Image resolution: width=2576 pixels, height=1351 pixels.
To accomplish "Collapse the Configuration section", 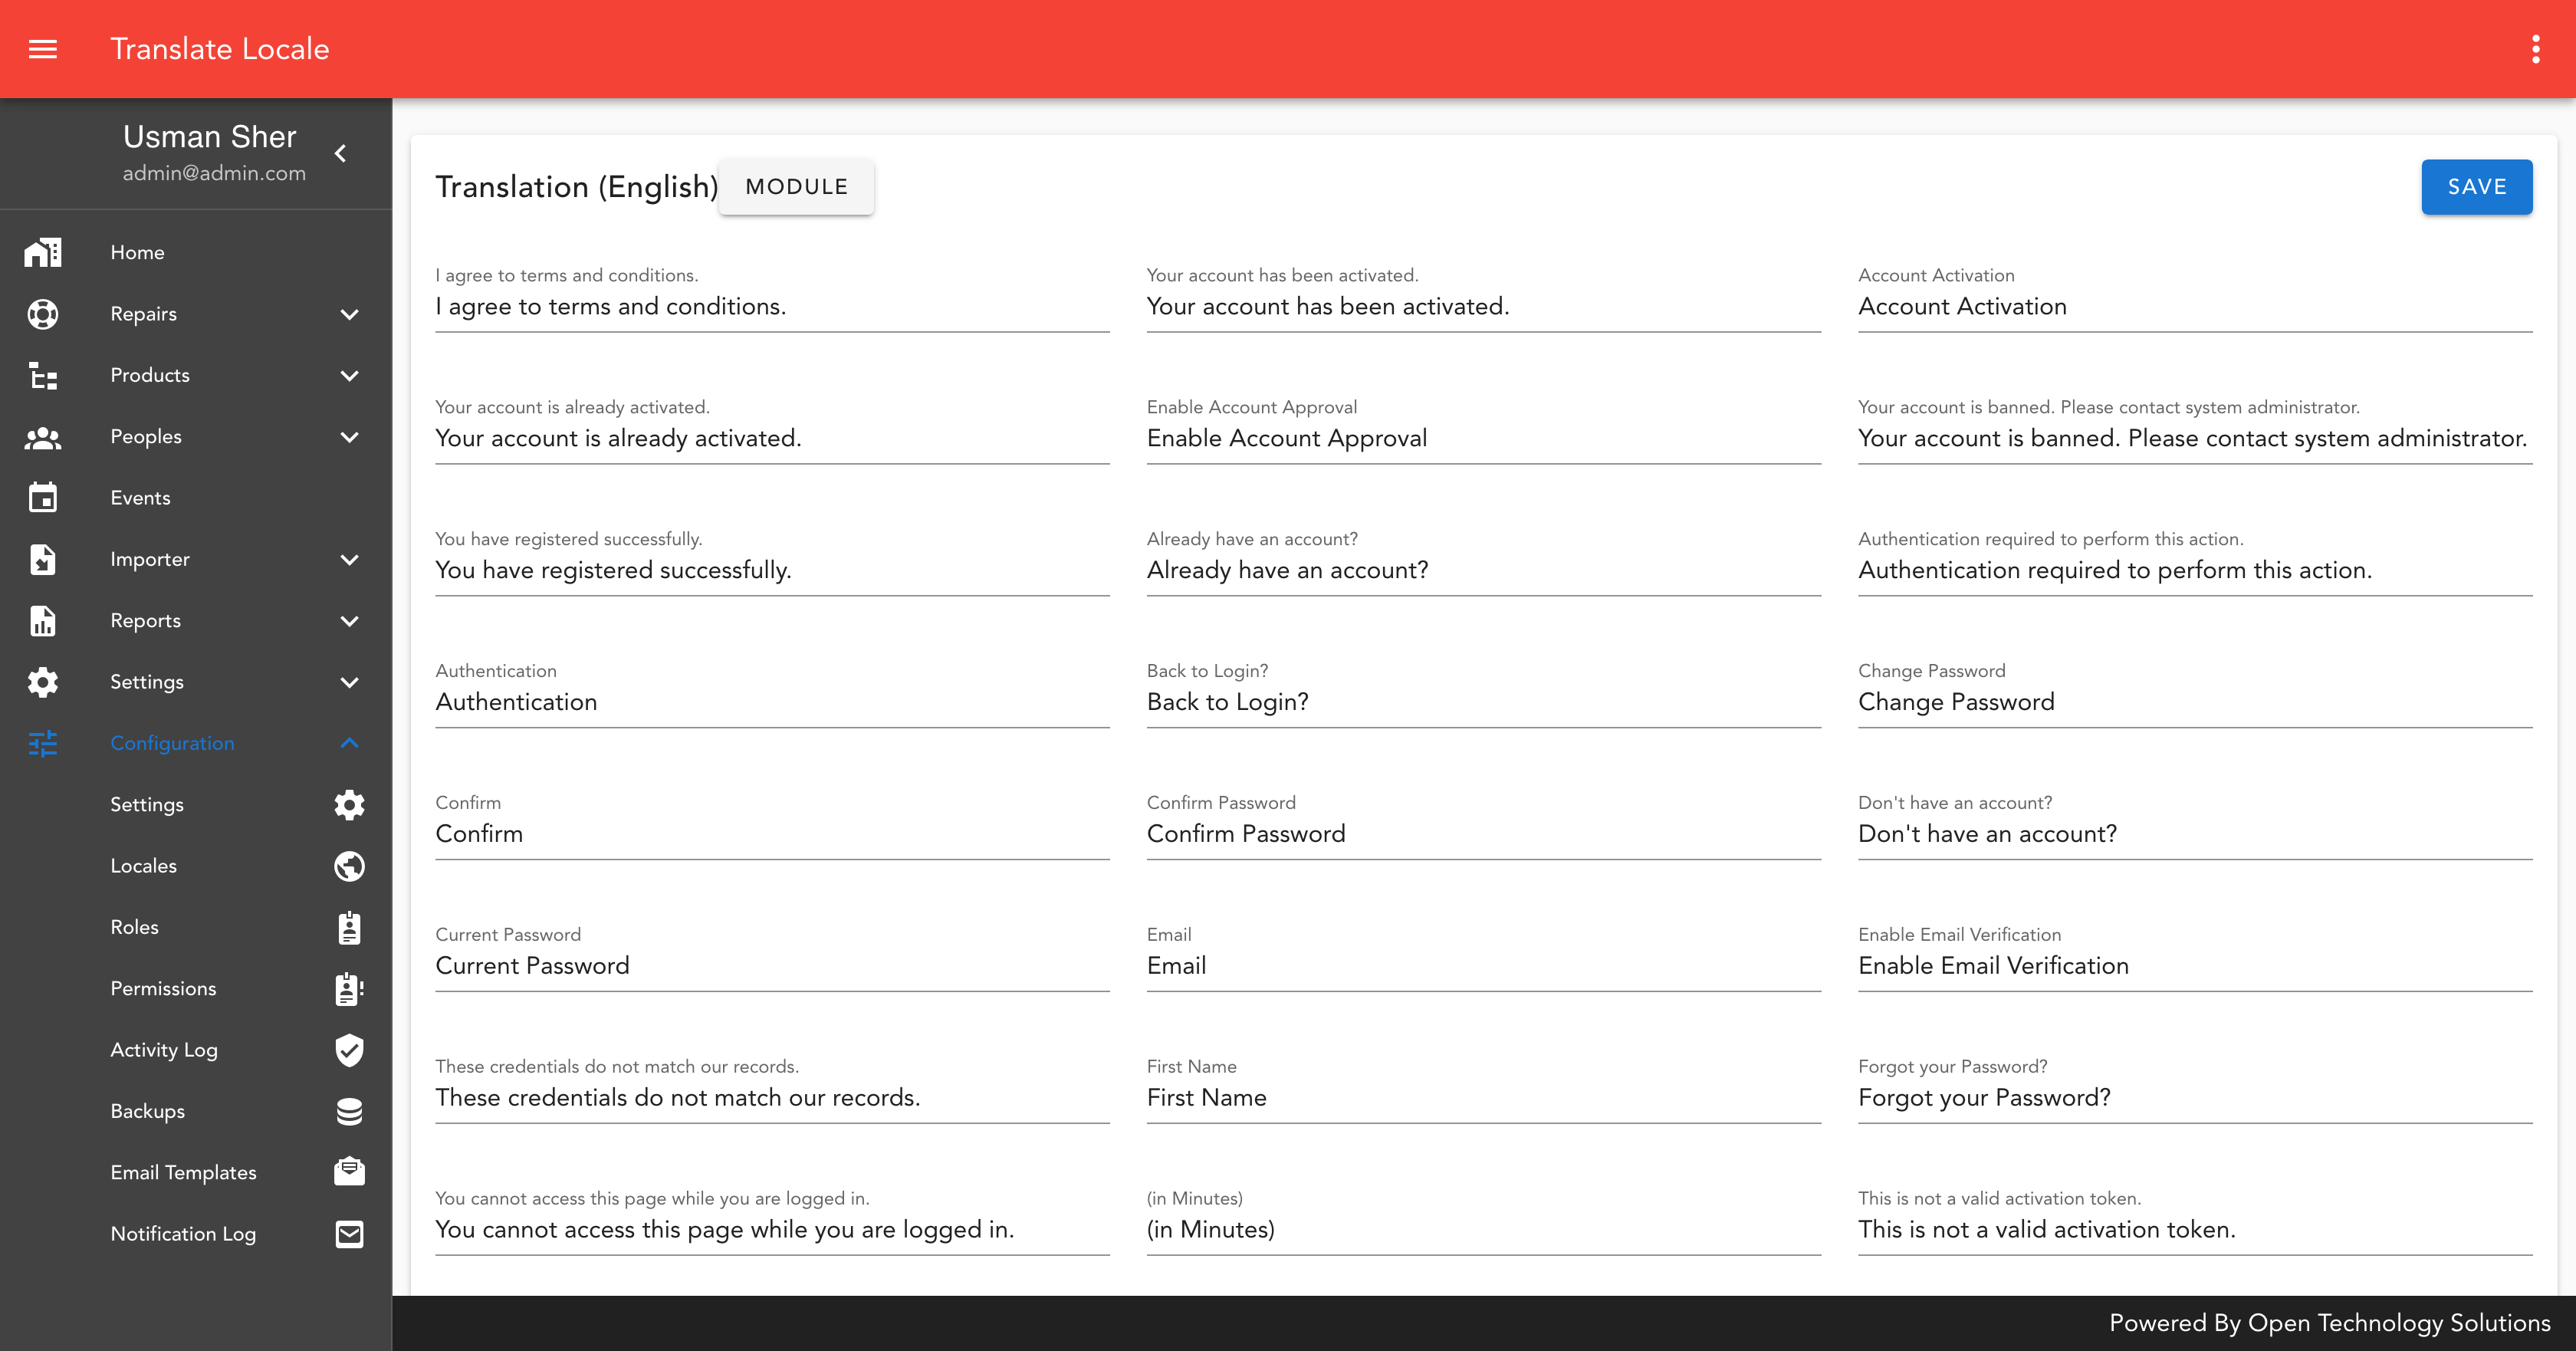I will (x=349, y=743).
